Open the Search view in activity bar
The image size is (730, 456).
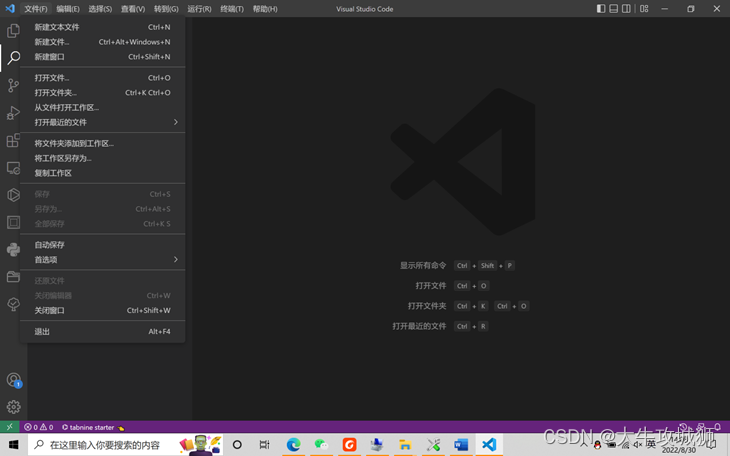(x=13, y=58)
